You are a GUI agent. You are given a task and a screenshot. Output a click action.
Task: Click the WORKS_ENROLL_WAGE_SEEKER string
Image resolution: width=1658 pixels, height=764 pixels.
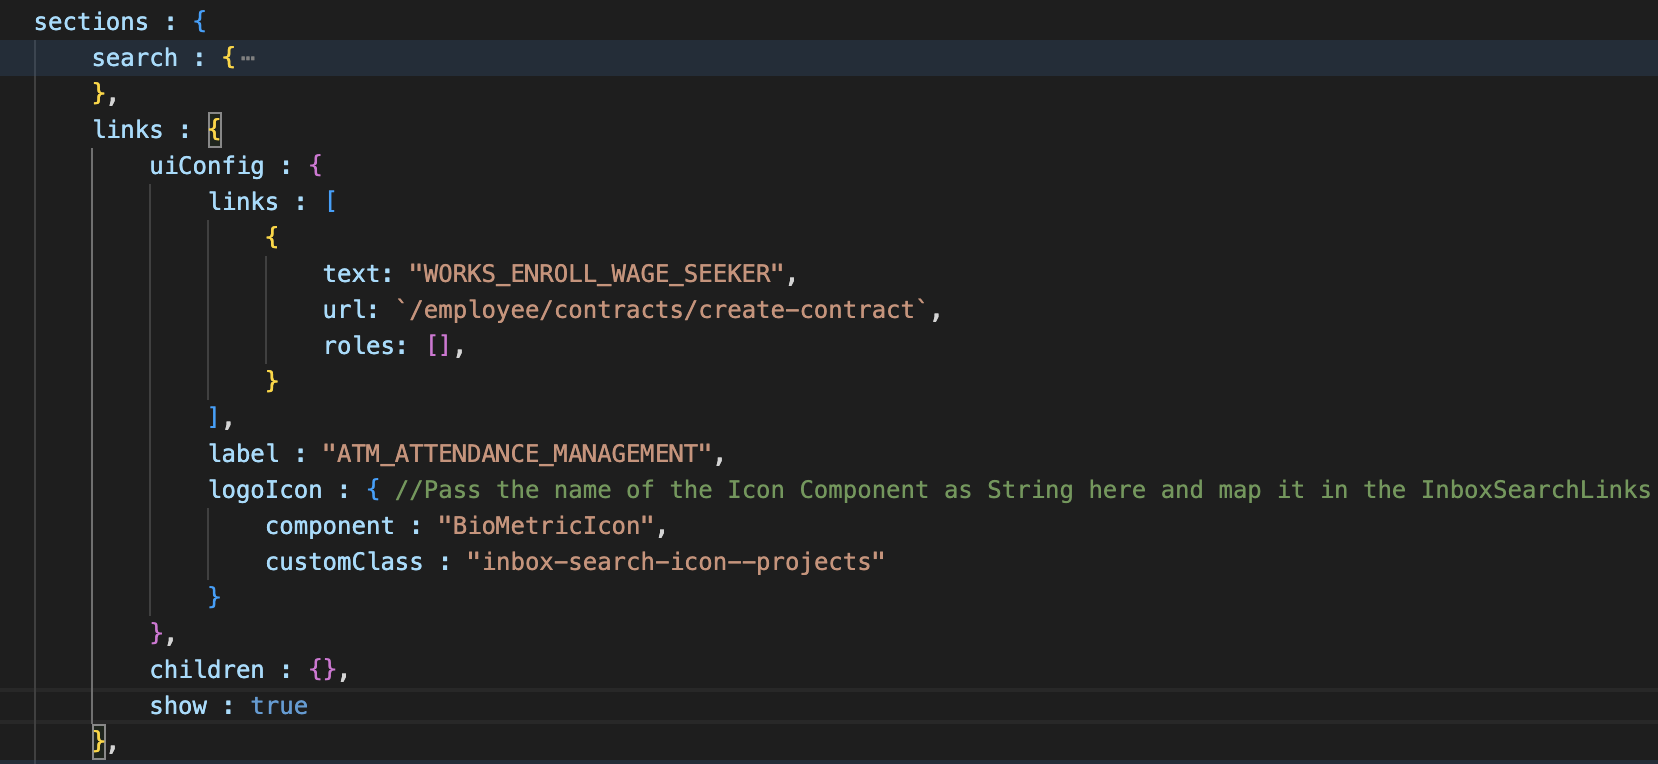pos(596,274)
